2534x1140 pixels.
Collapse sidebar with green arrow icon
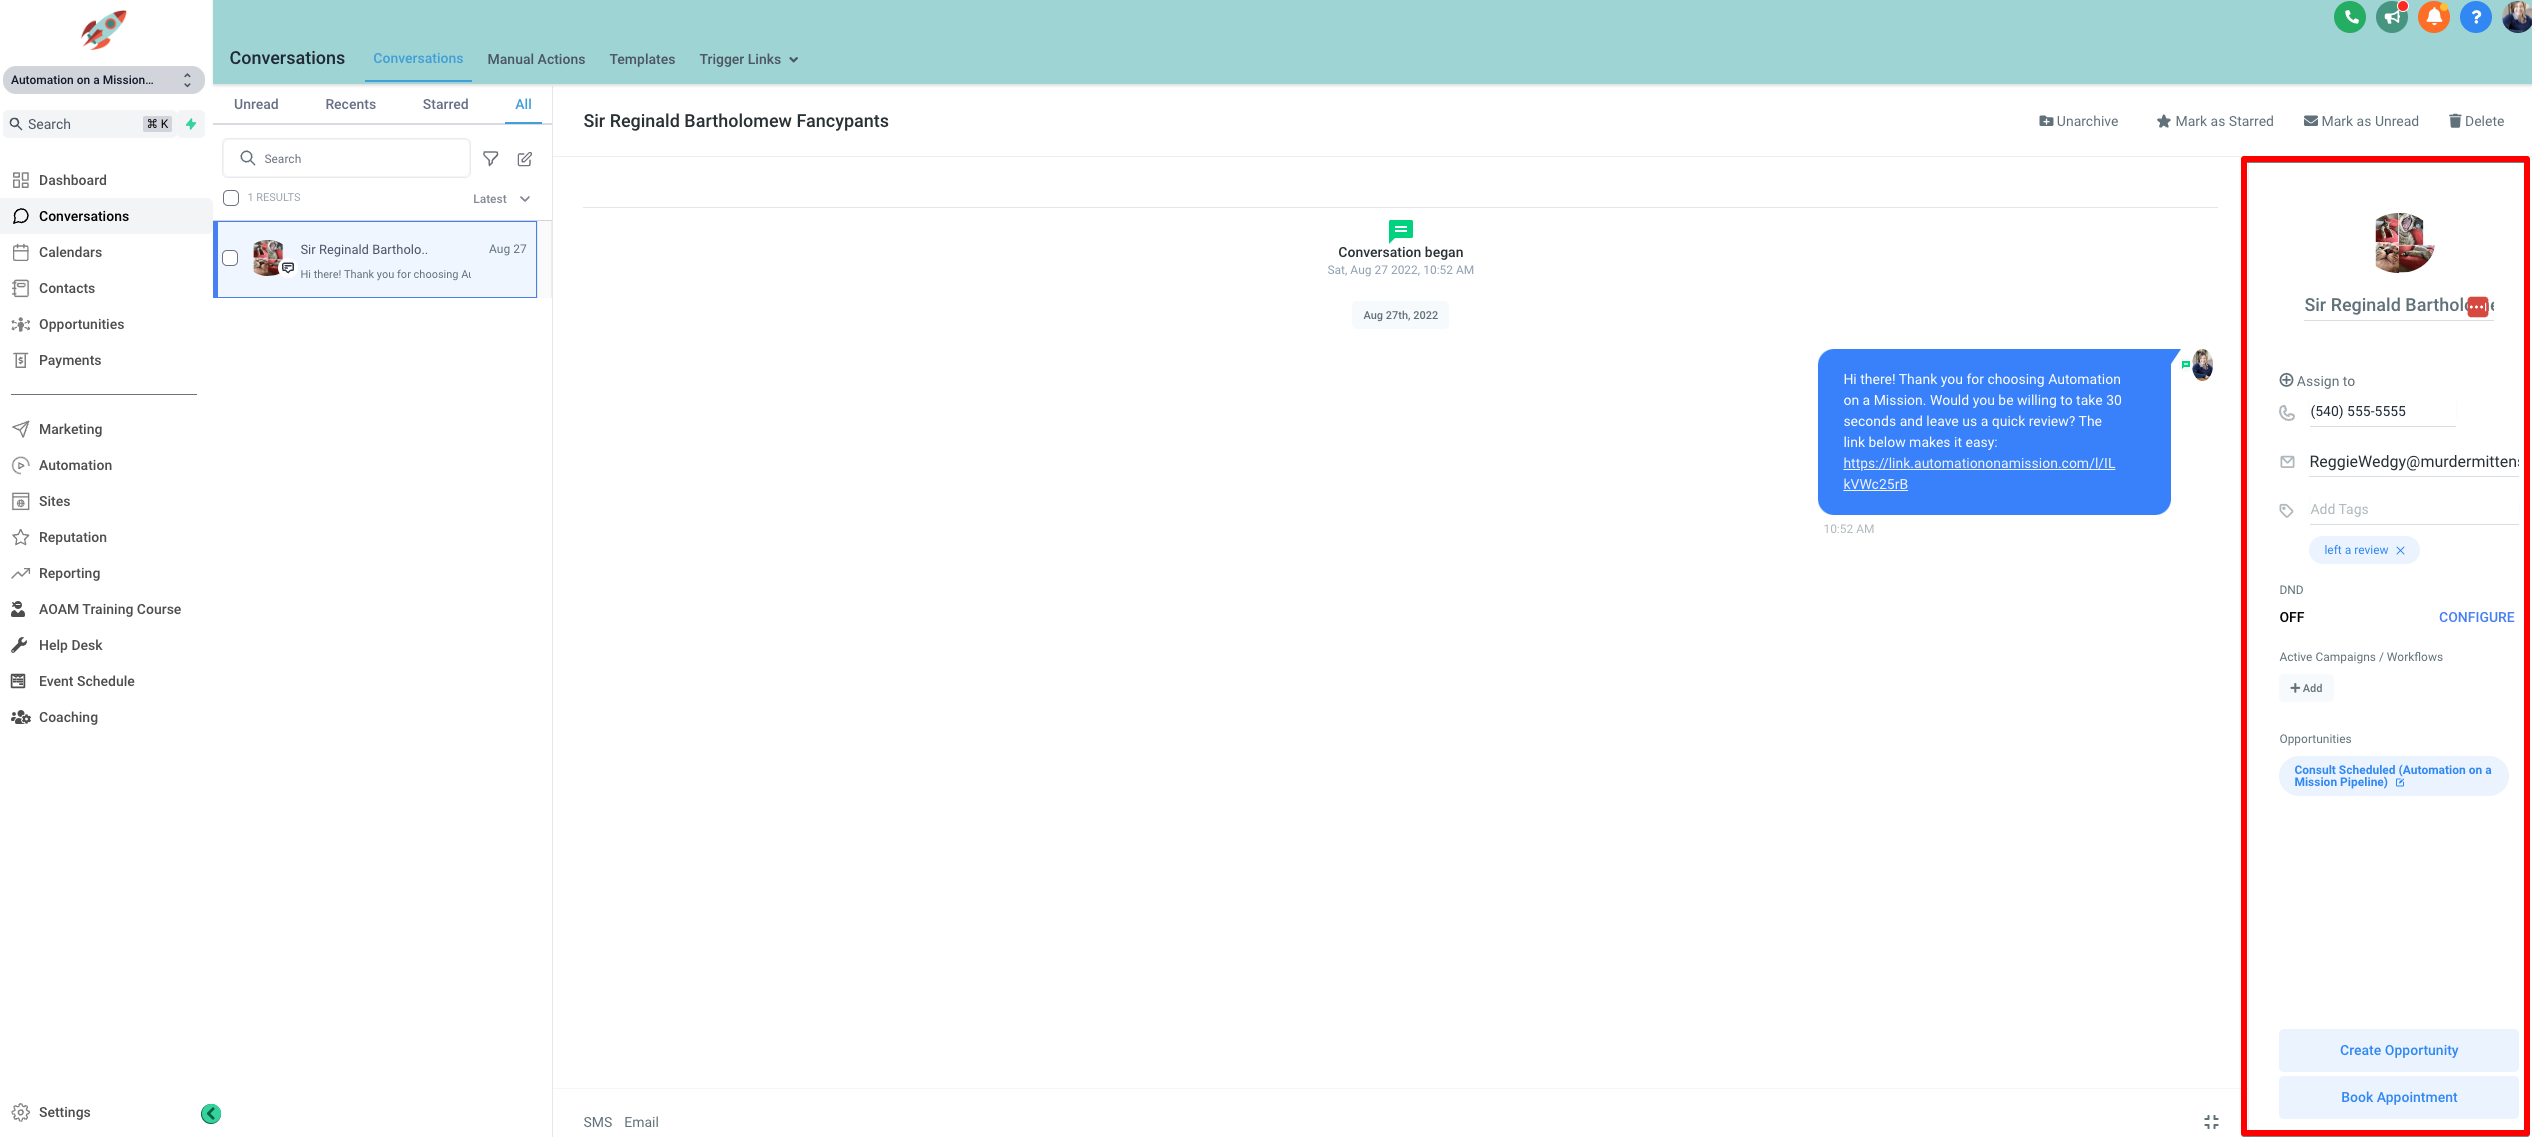point(211,1113)
